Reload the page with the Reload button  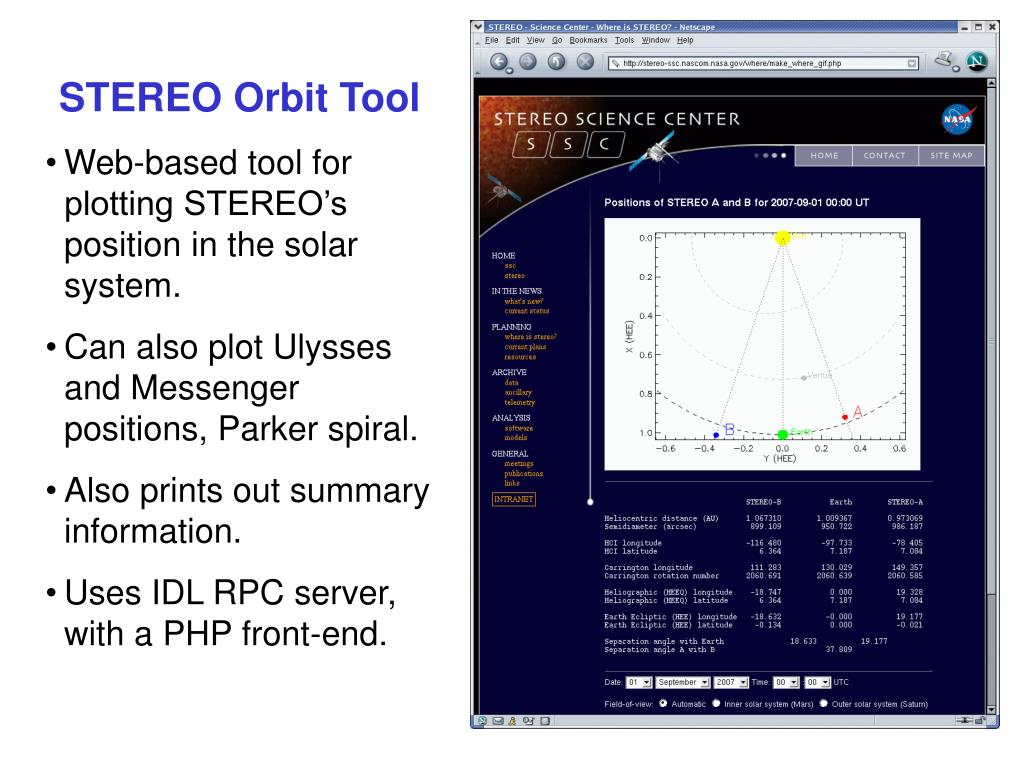pyautogui.click(x=556, y=62)
